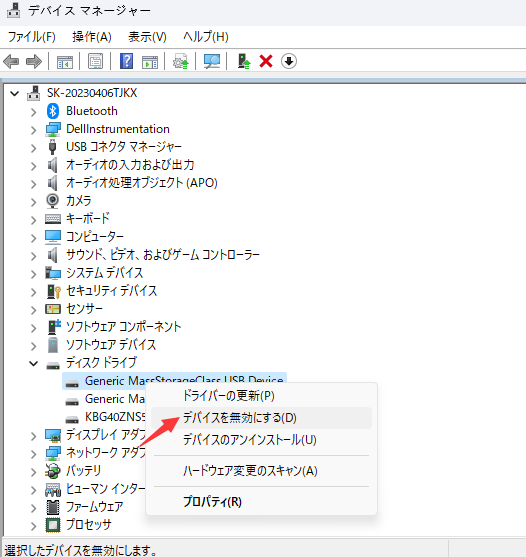Click status bar text 選択したデバイスを無効にします。
The height and width of the screenshot is (557, 526).
(81, 551)
